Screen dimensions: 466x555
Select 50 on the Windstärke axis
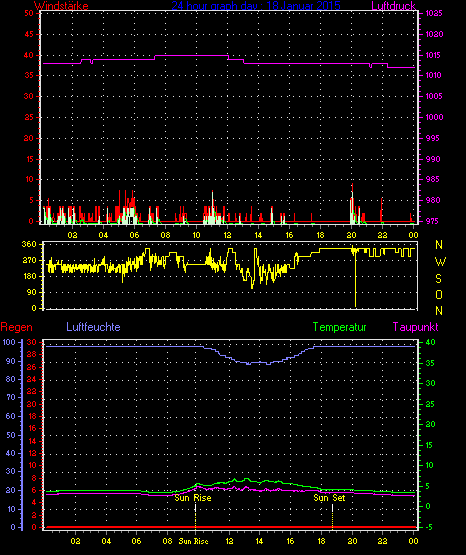29,13
